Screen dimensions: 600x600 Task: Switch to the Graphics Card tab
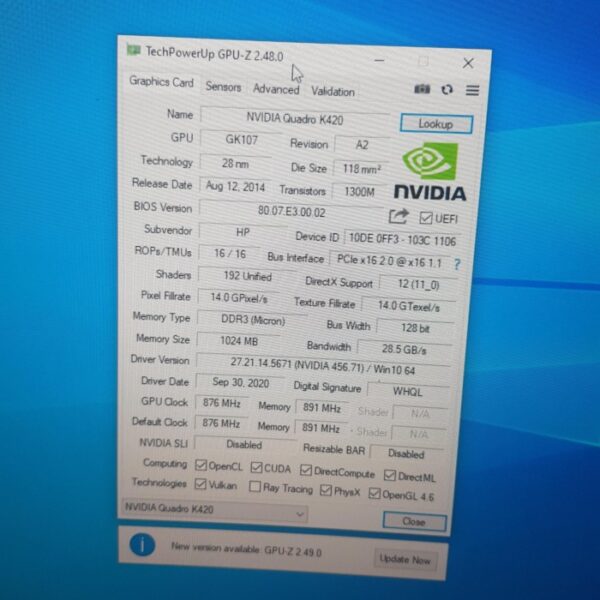coord(161,82)
